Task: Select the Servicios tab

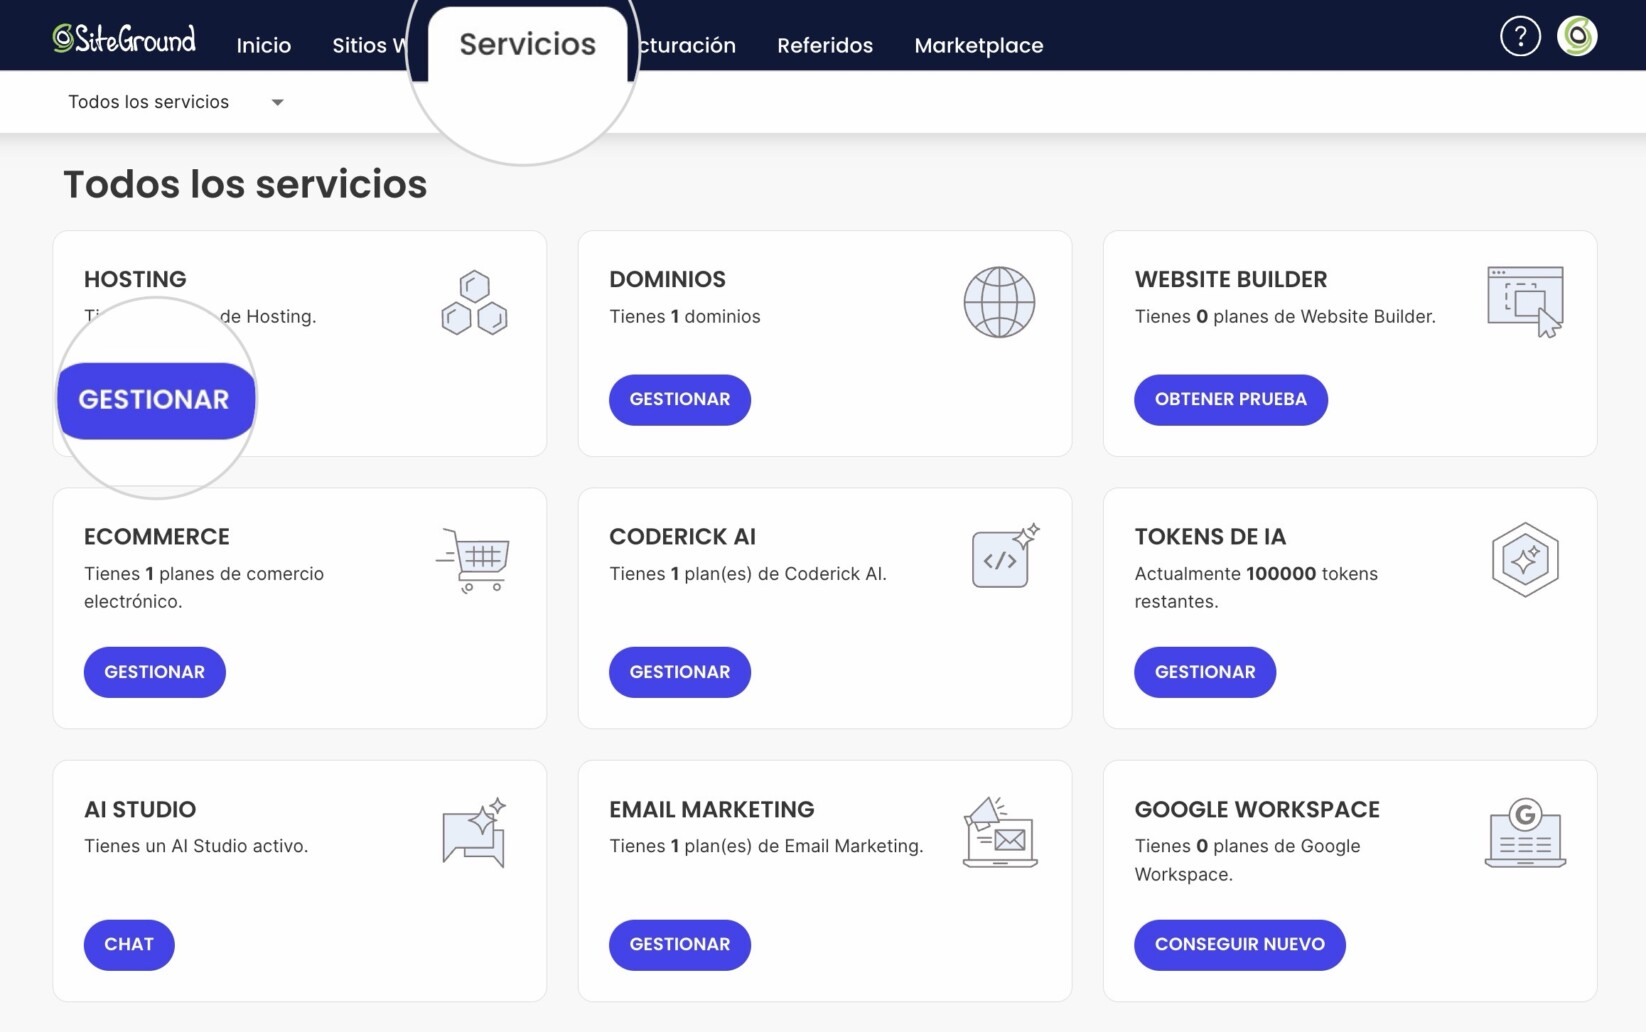Action: point(527,44)
